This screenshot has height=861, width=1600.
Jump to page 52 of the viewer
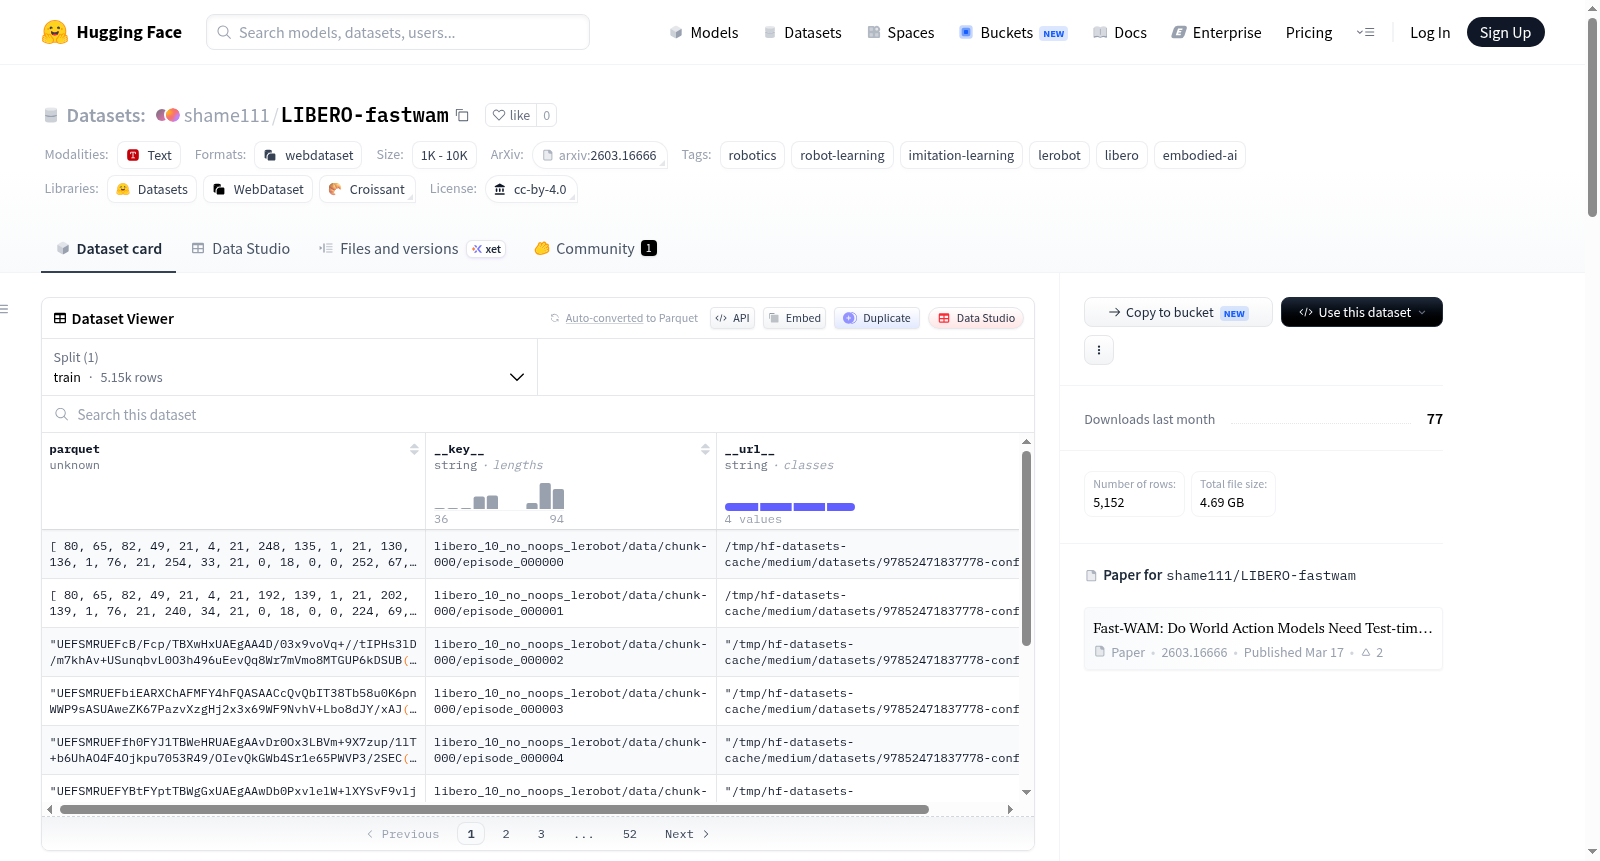tap(630, 834)
